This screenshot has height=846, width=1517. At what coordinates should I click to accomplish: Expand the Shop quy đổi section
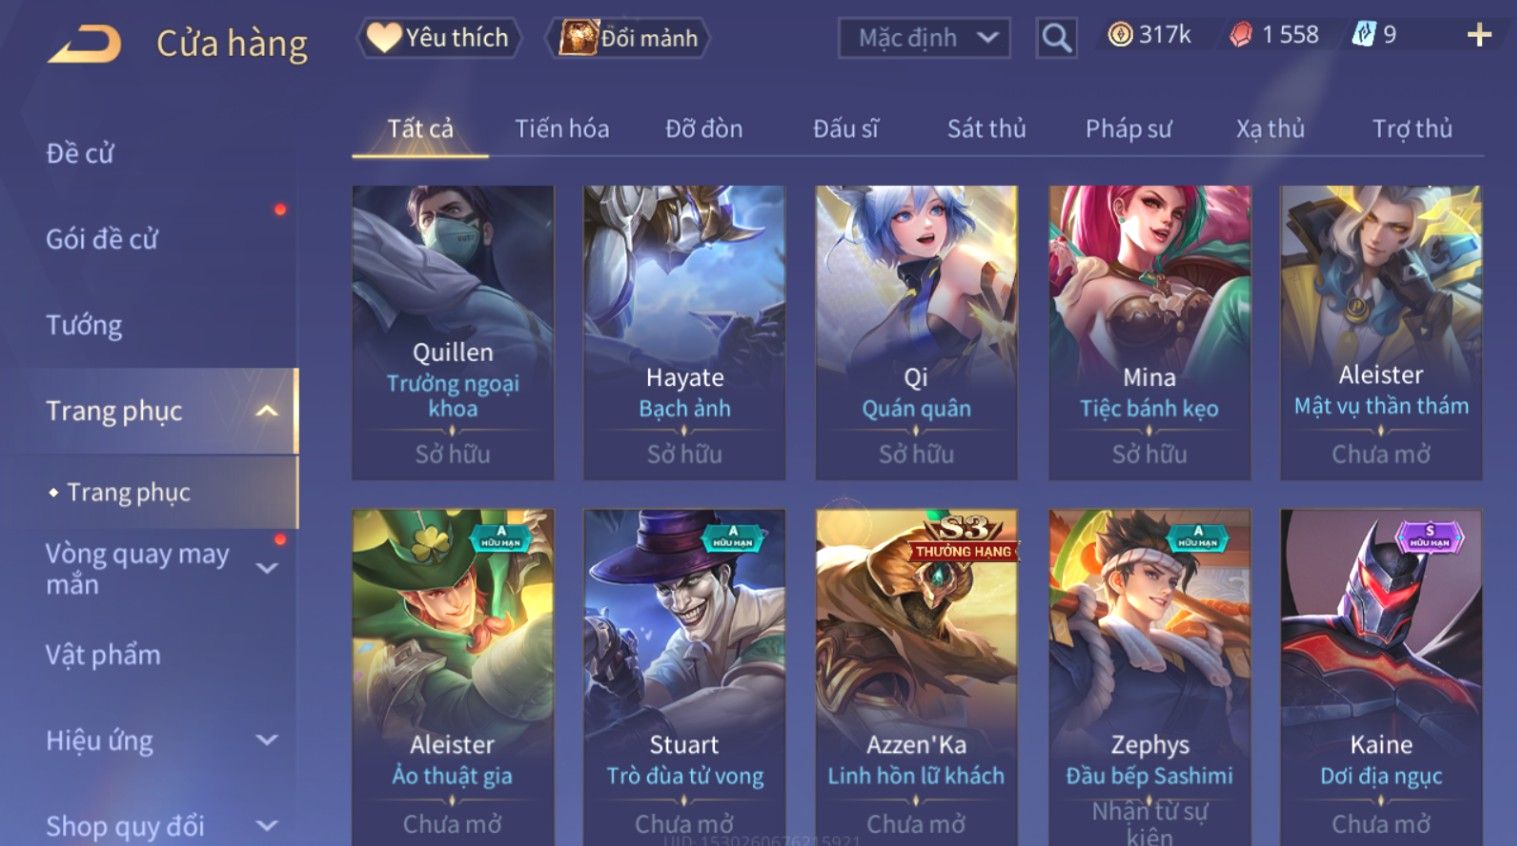[267, 826]
